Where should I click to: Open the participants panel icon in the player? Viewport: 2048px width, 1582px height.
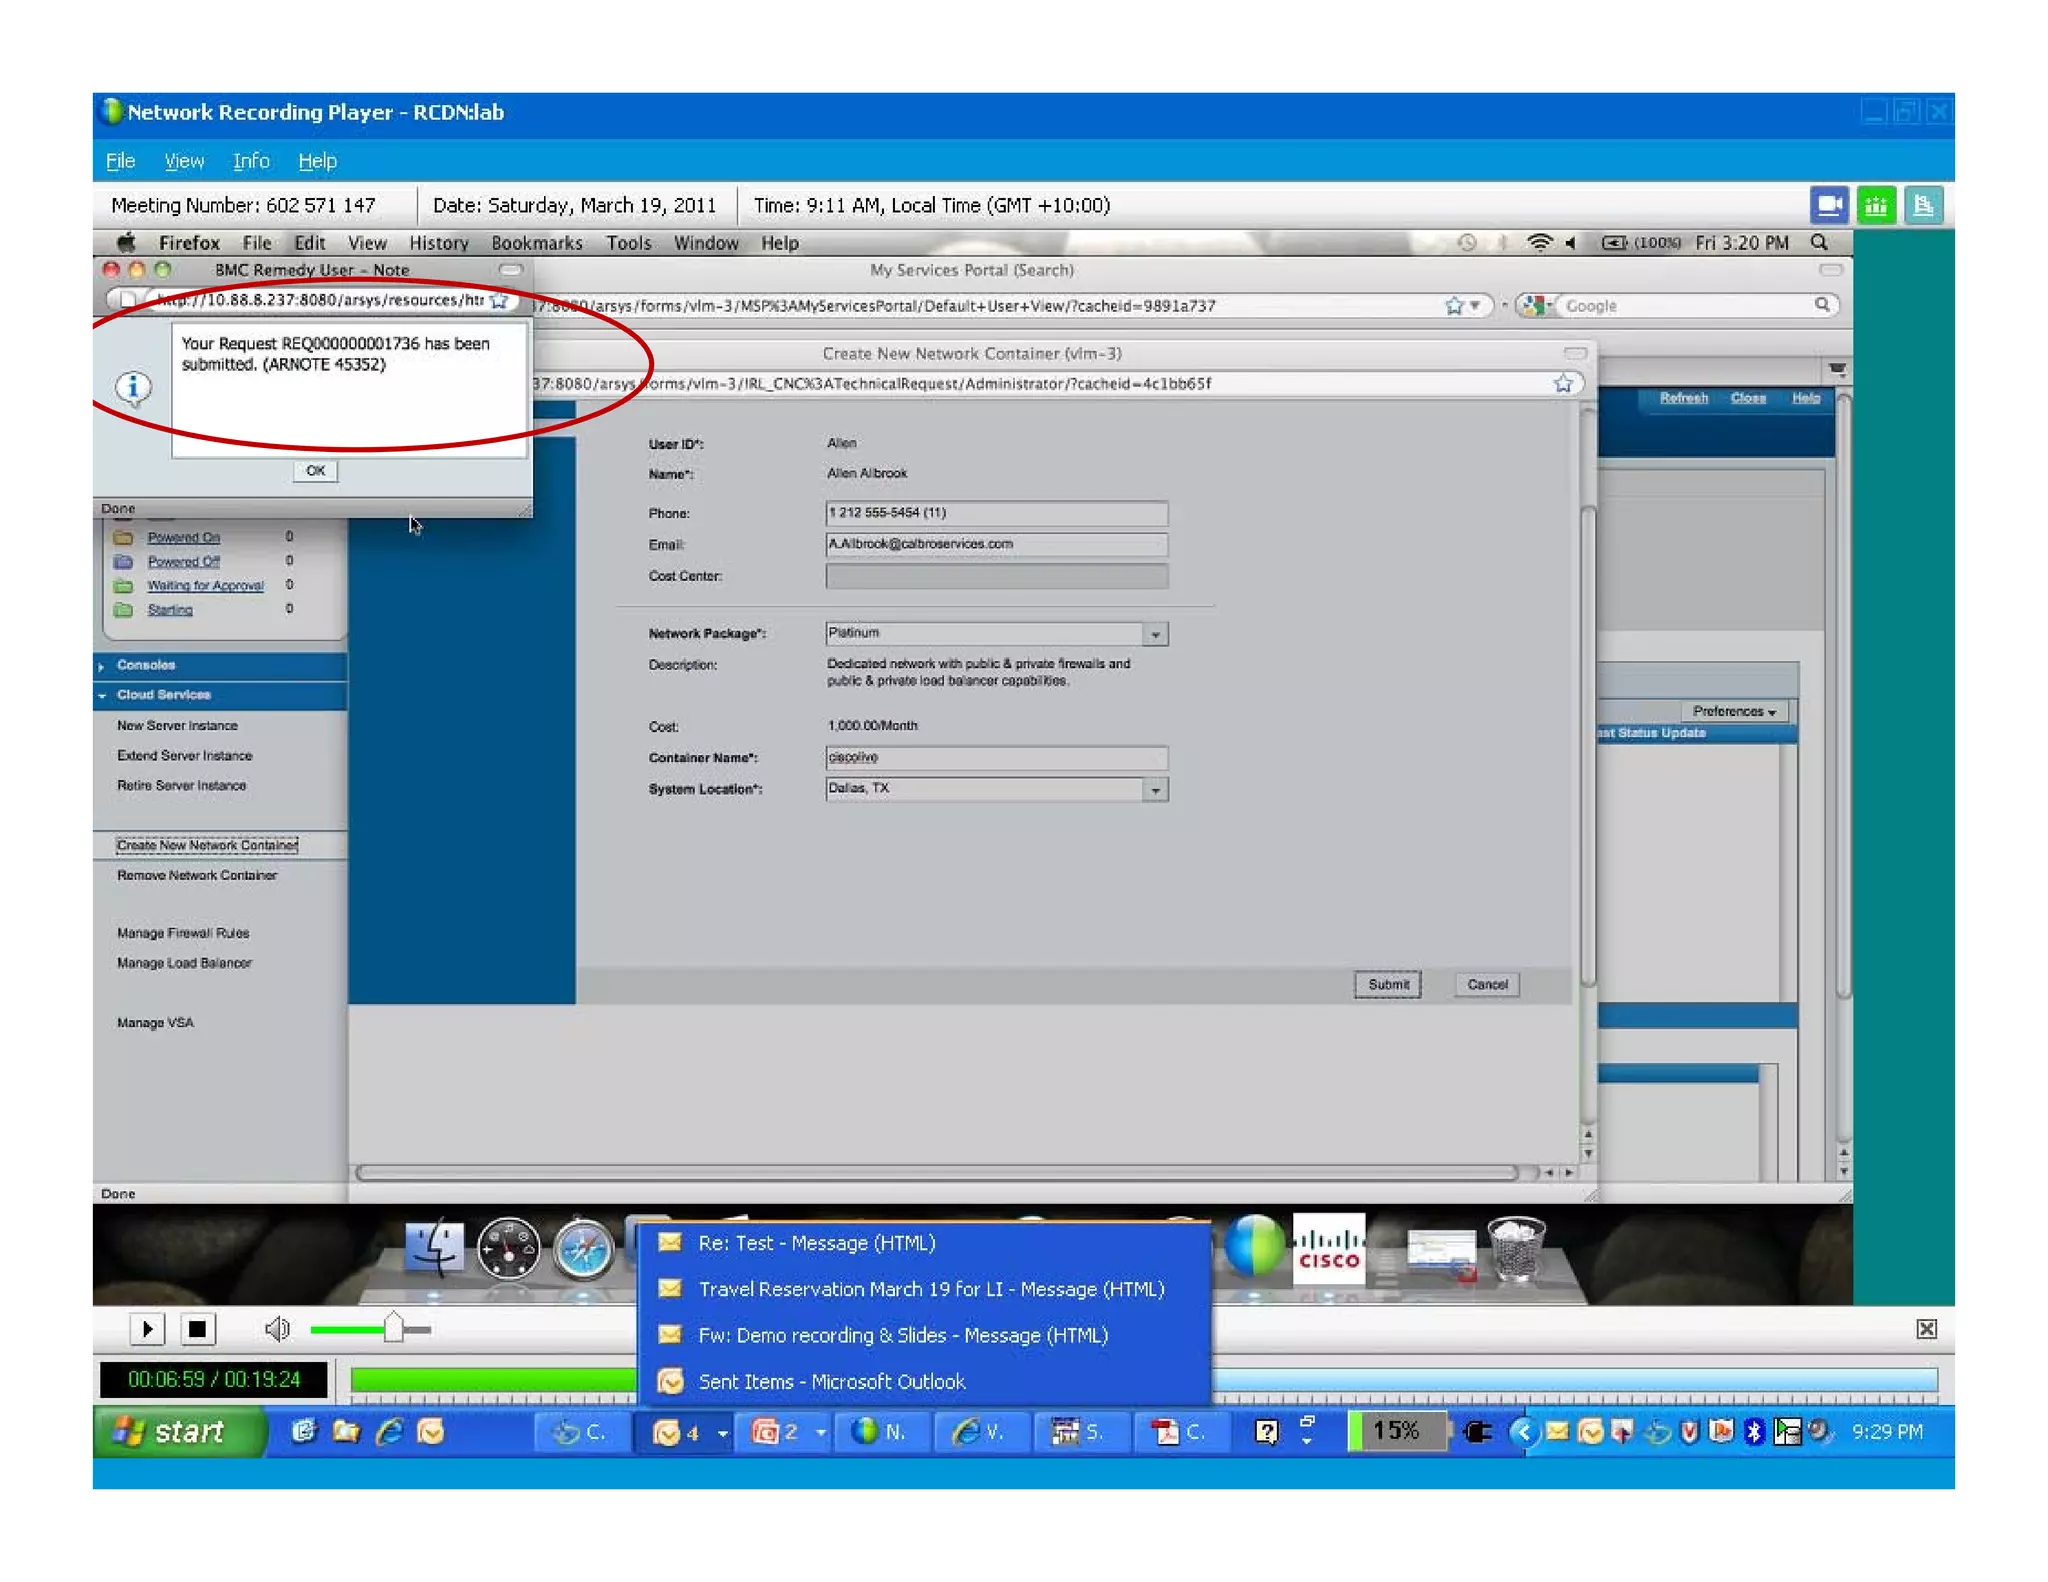pyautogui.click(x=1876, y=205)
